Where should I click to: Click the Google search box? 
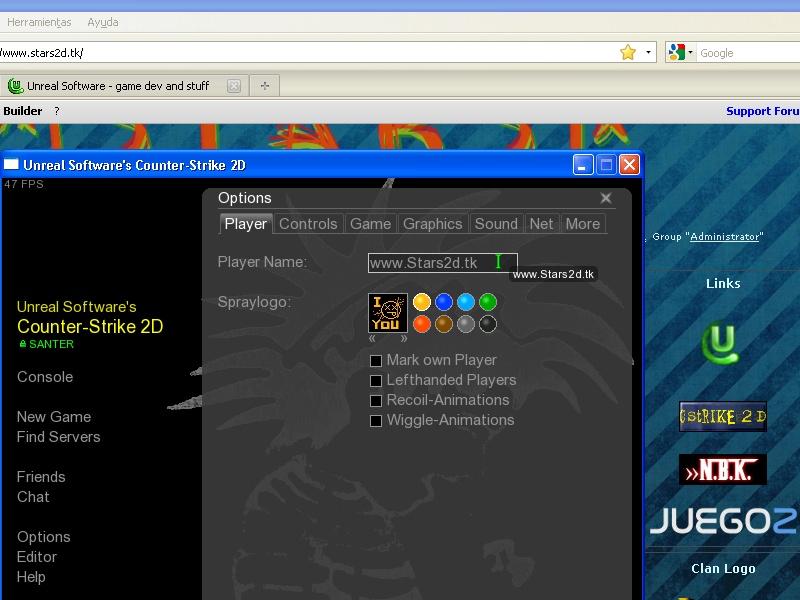(747, 53)
